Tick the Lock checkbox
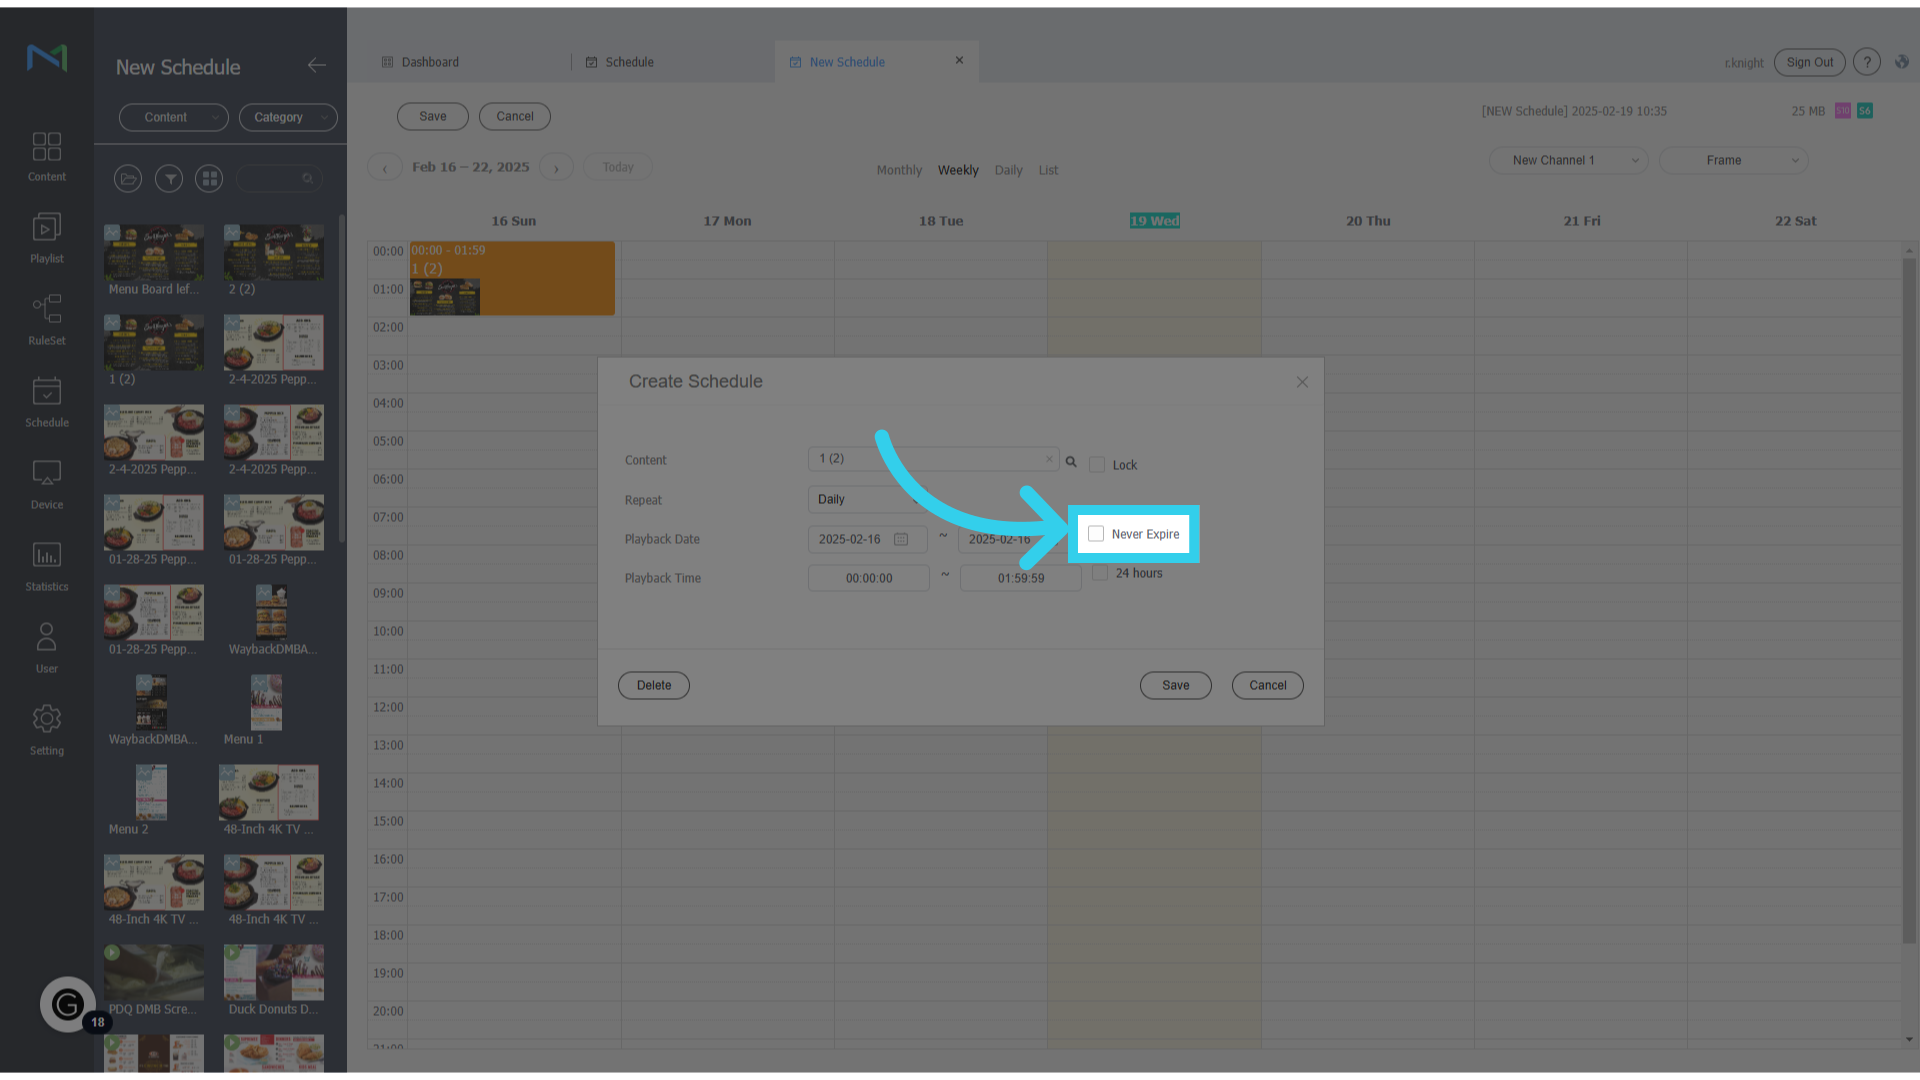Screen dimensions: 1920x1080 coord(1097,465)
